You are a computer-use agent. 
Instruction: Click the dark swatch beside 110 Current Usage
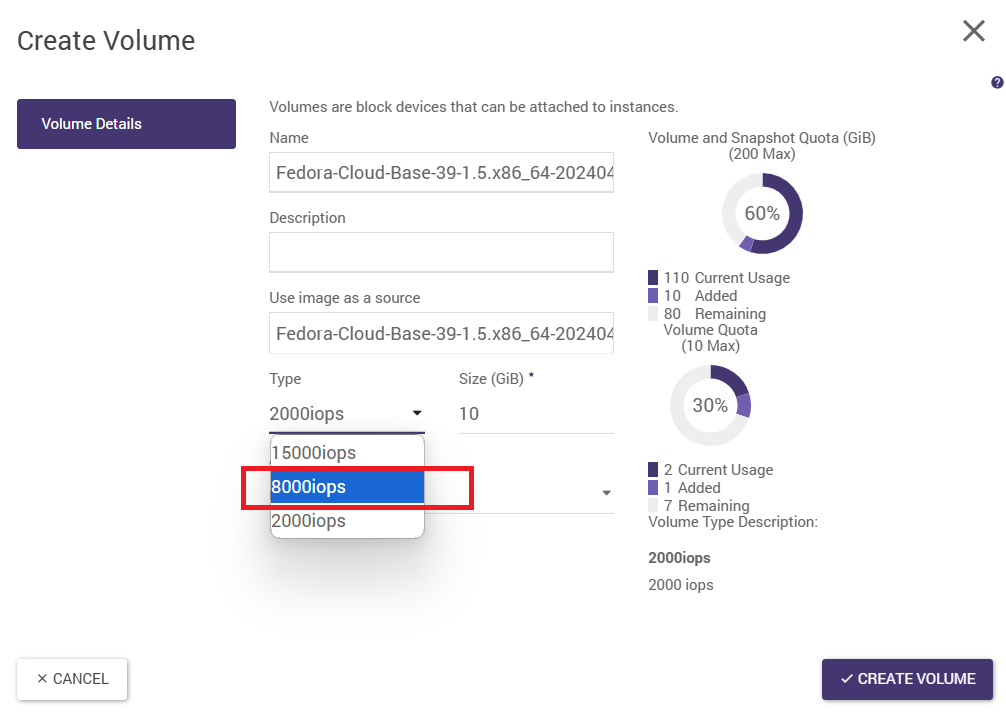(x=653, y=278)
